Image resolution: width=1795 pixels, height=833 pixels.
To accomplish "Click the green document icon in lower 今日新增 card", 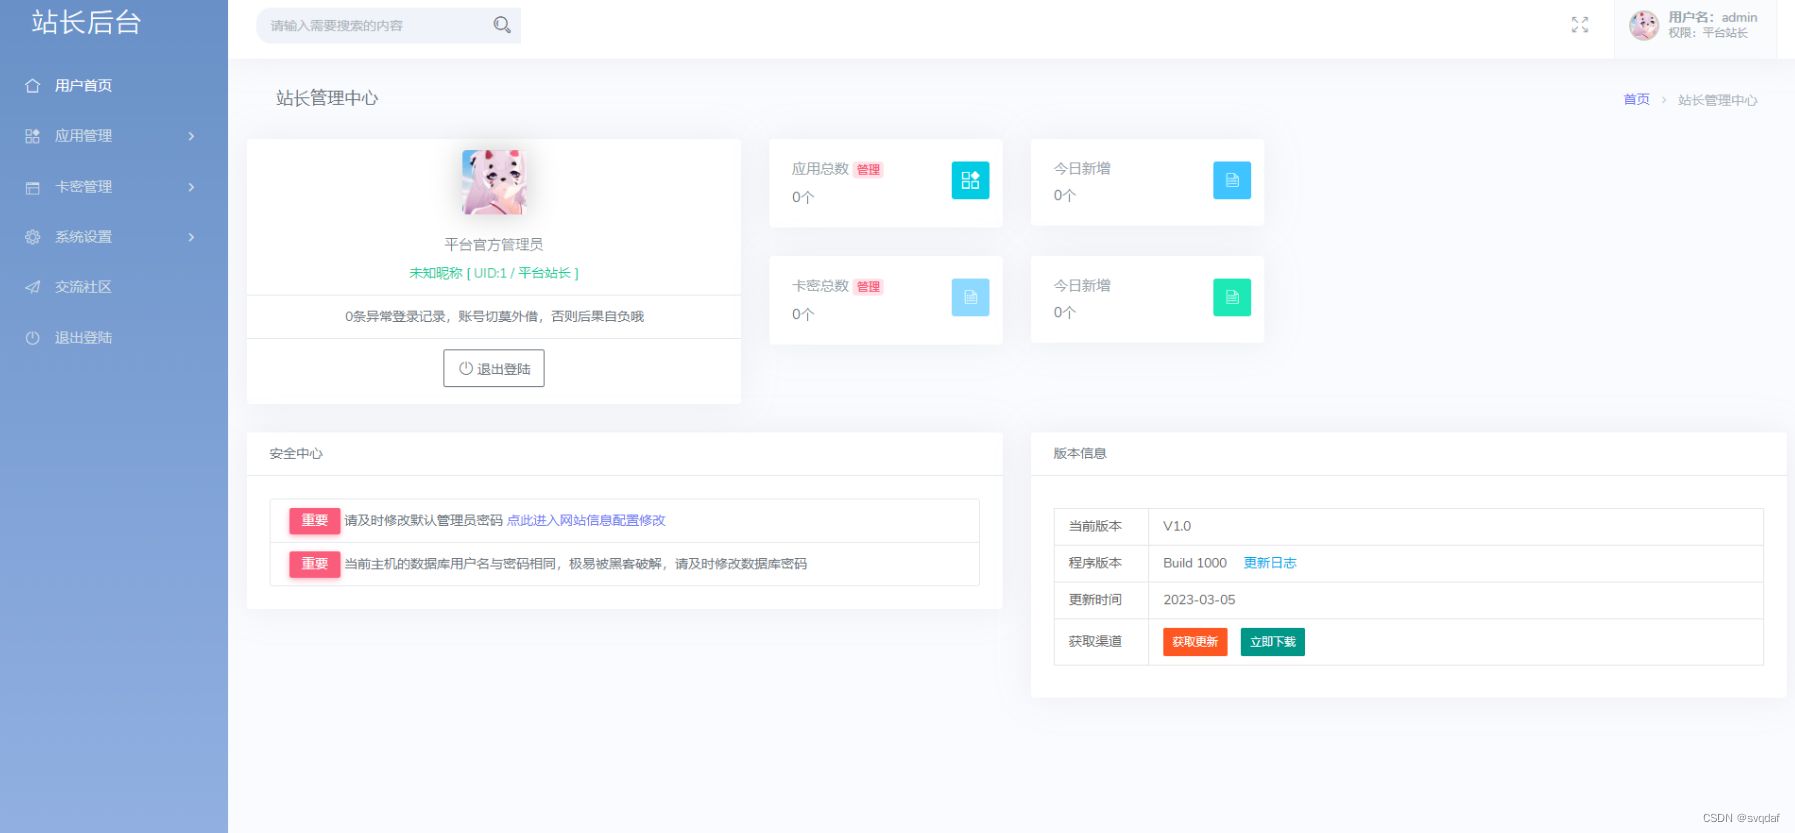I will (x=1232, y=297).
